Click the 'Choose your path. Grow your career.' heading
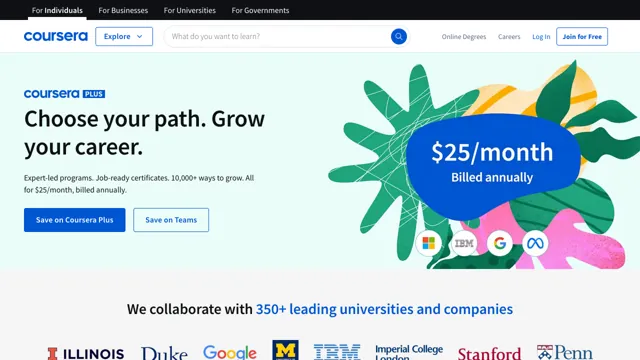640x360 pixels. point(144,133)
